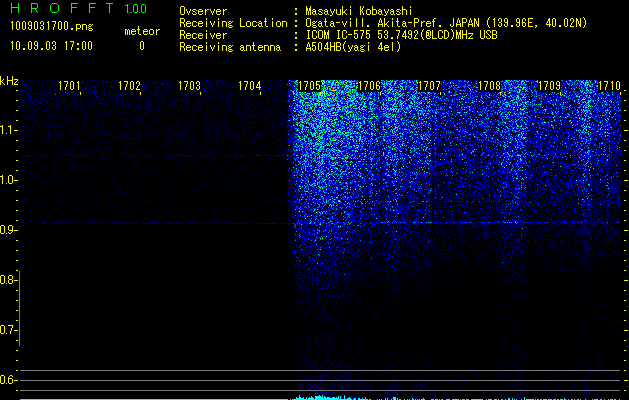Click the 1707 time marker
Viewport: 629px width, 400px height.
coord(429,86)
